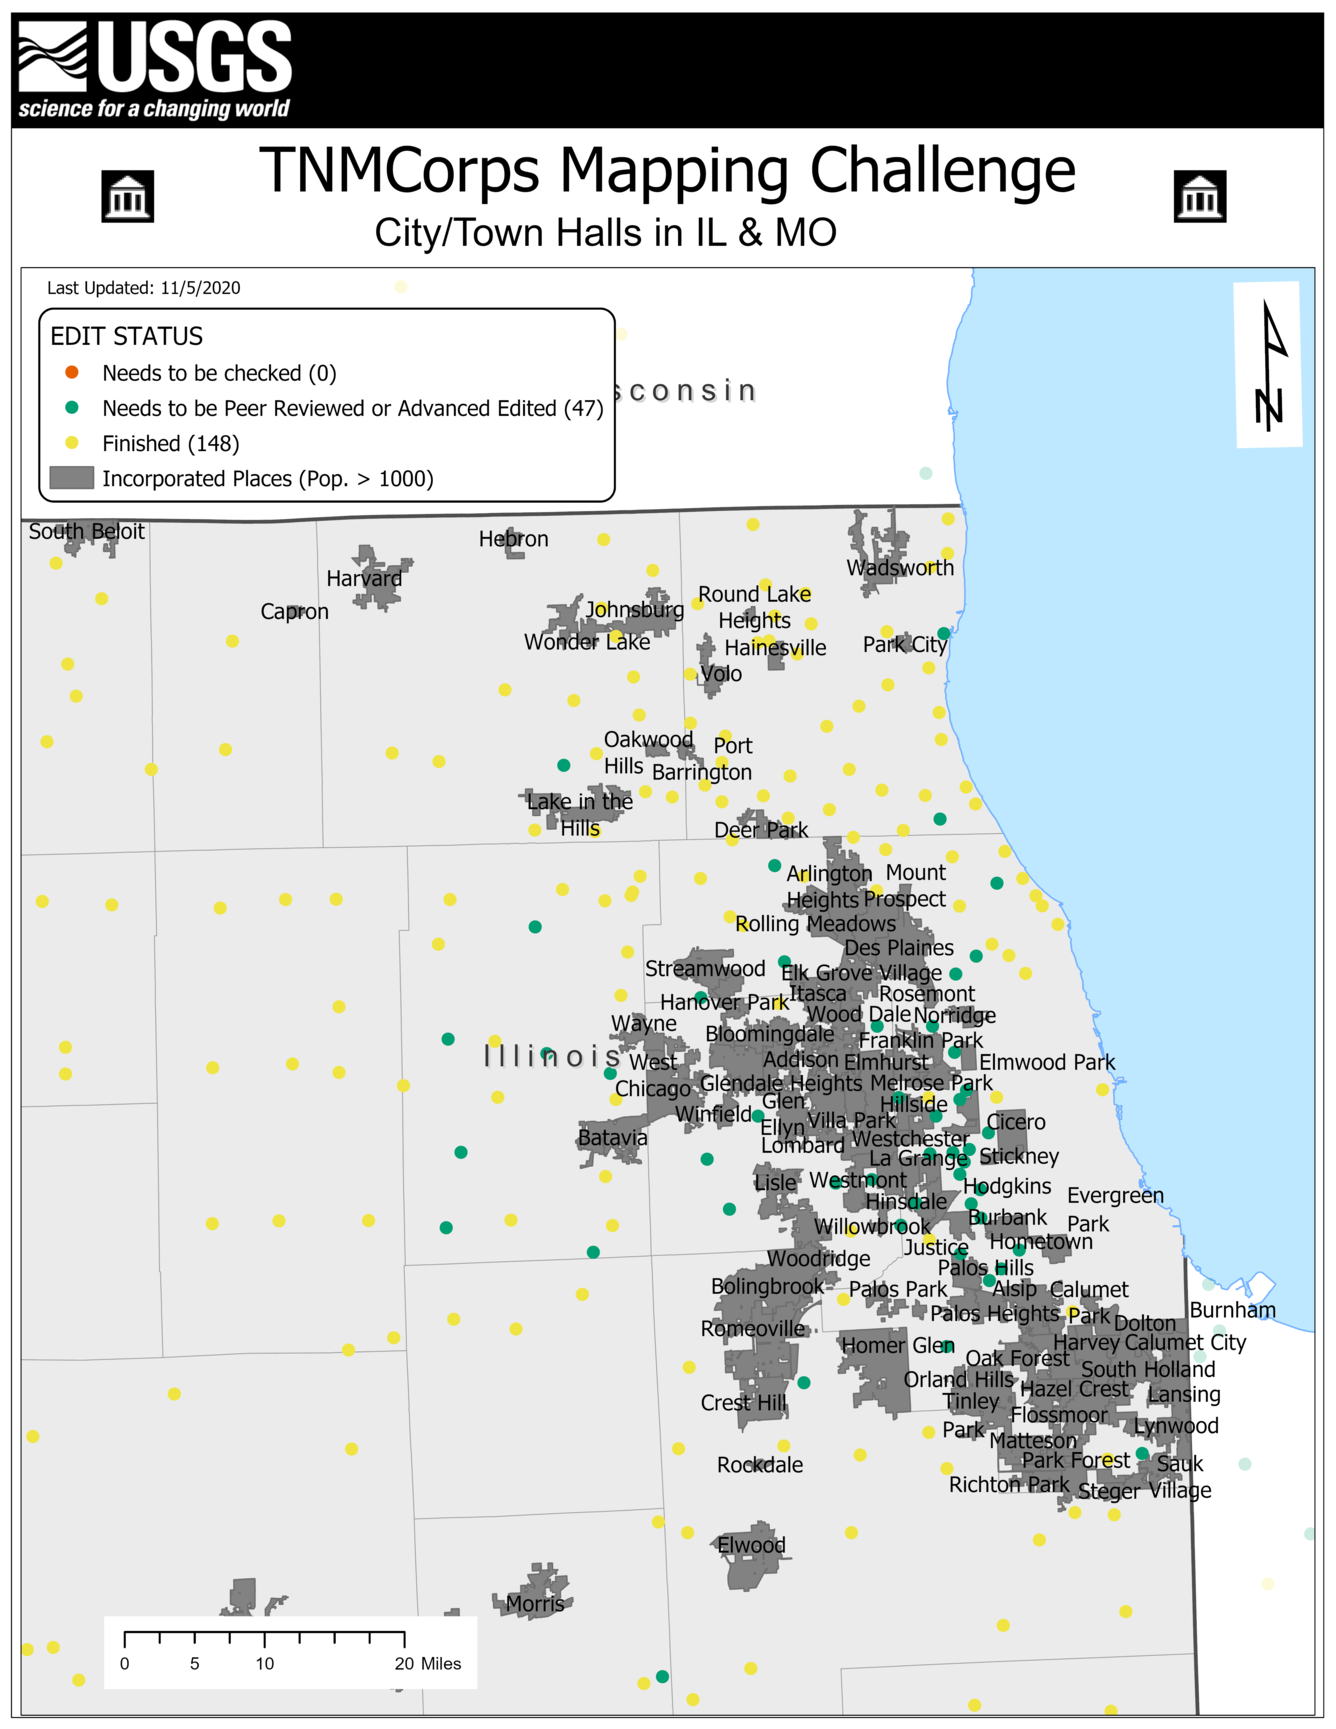The height and width of the screenshot is (1729, 1336).
Task: Click the Batavia map label
Action: pos(613,1138)
